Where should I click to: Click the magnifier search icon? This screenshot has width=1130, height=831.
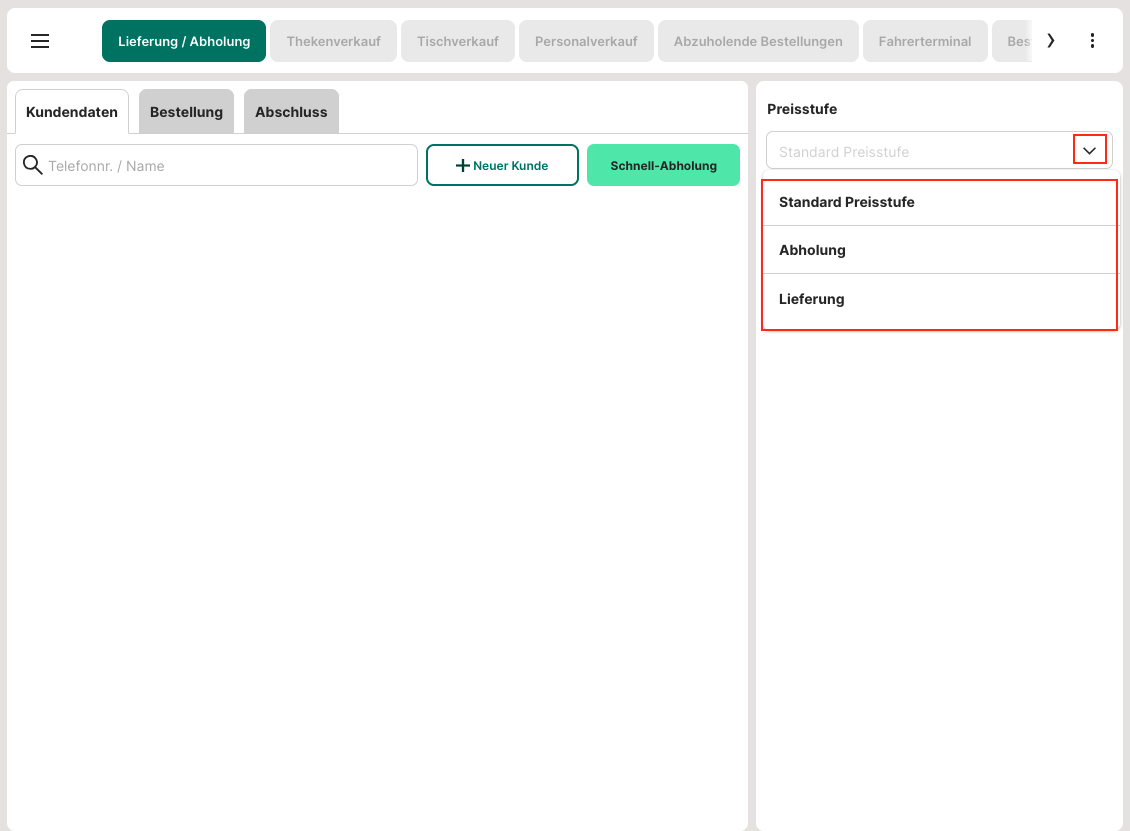pyautogui.click(x=32, y=165)
